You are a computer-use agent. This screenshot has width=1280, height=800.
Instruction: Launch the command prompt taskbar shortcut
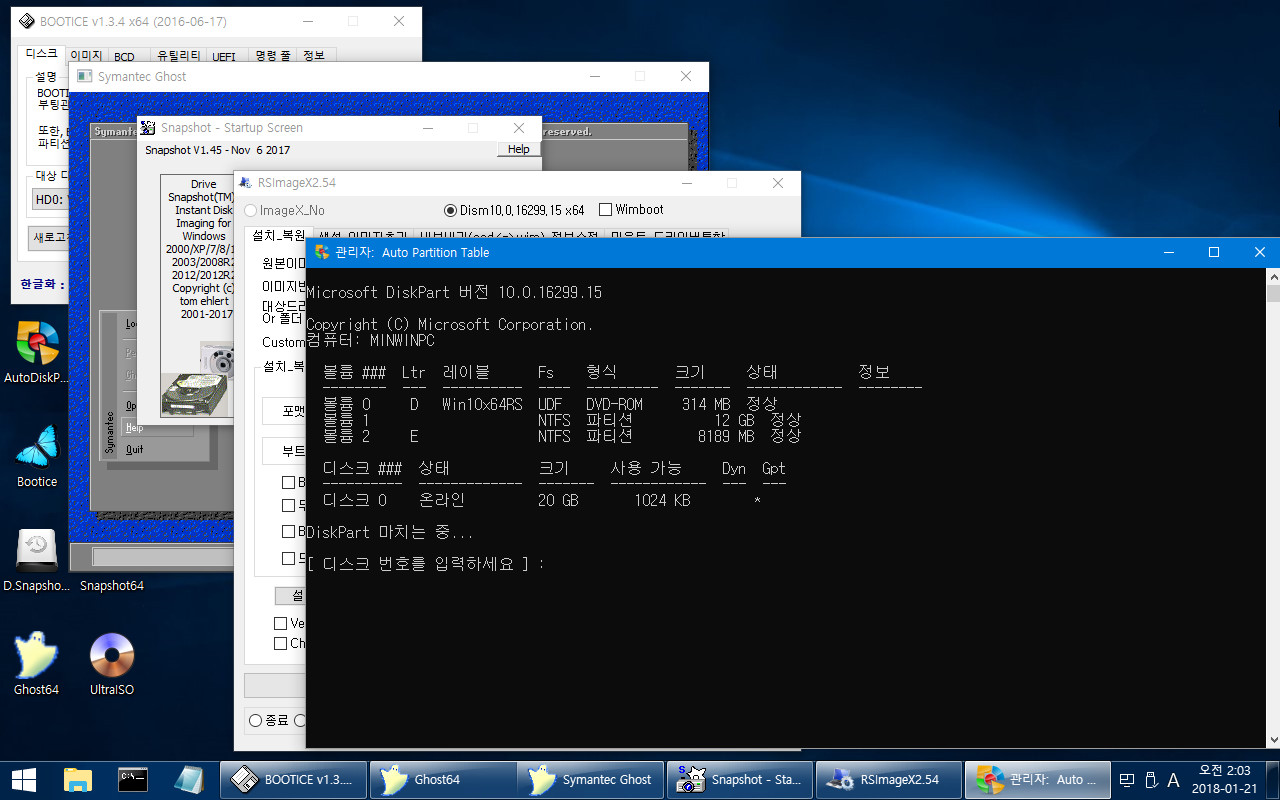coord(133,779)
